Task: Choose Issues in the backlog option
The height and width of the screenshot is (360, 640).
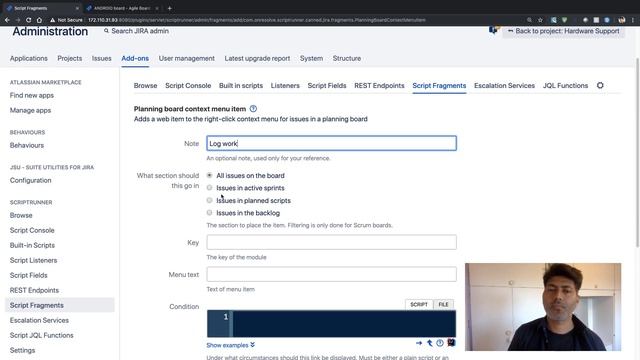Action: coord(209,213)
